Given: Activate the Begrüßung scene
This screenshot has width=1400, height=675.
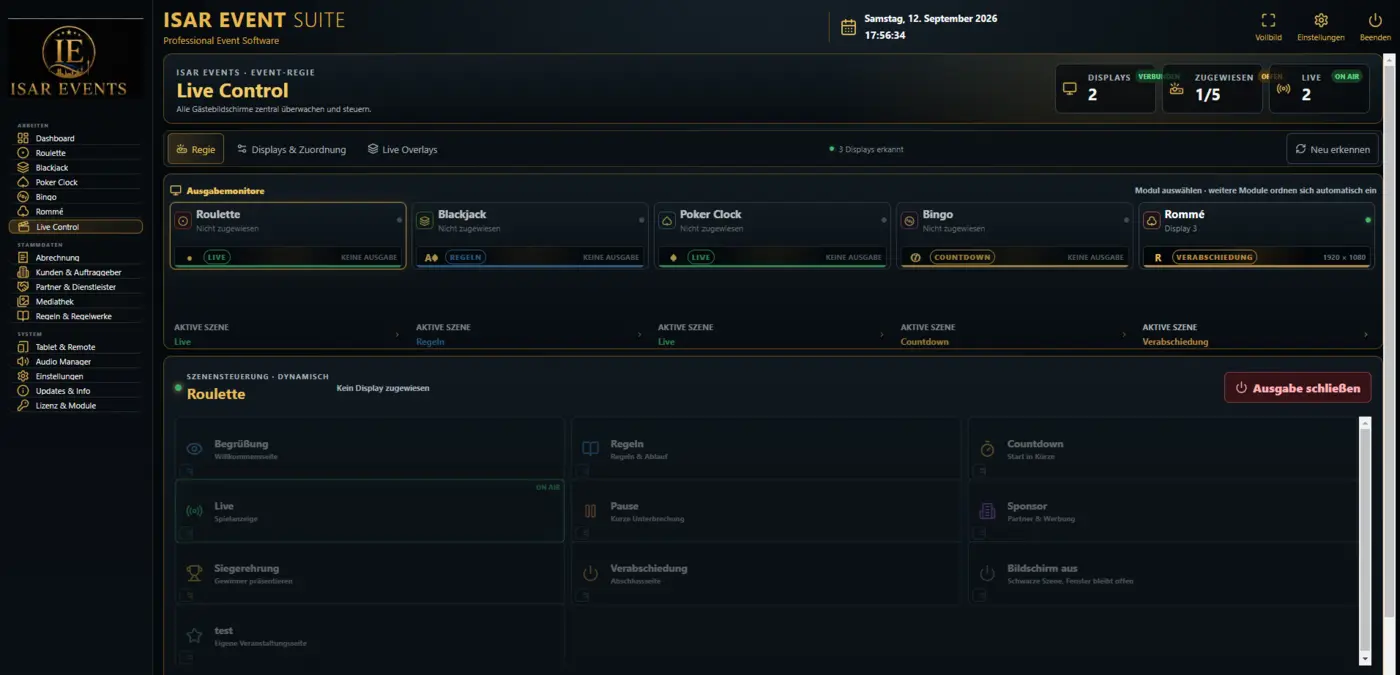Looking at the screenshot, I should pyautogui.click(x=370, y=449).
